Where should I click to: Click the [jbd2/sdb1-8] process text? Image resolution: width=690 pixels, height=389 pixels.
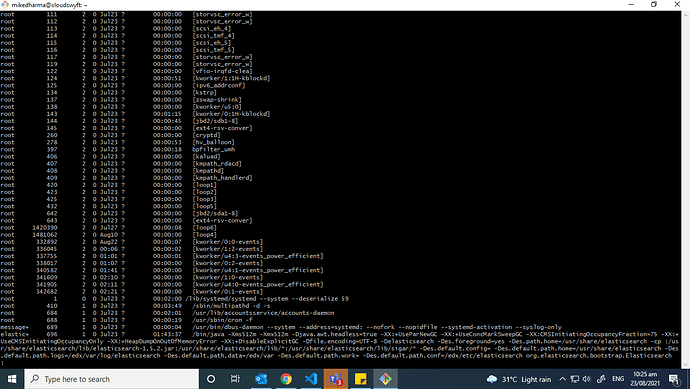(x=215, y=121)
